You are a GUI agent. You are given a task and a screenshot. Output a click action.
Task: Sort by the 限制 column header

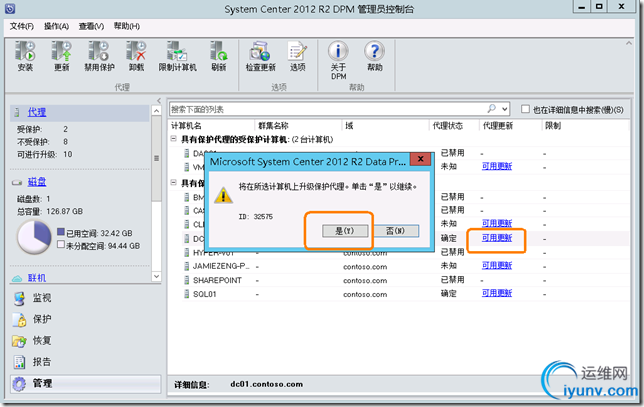click(x=585, y=126)
